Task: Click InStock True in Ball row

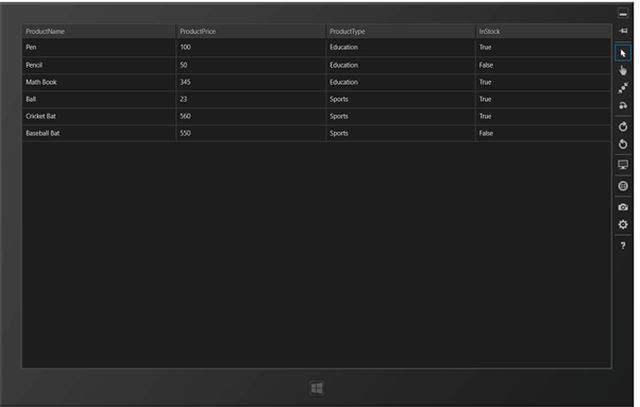Action: click(543, 99)
